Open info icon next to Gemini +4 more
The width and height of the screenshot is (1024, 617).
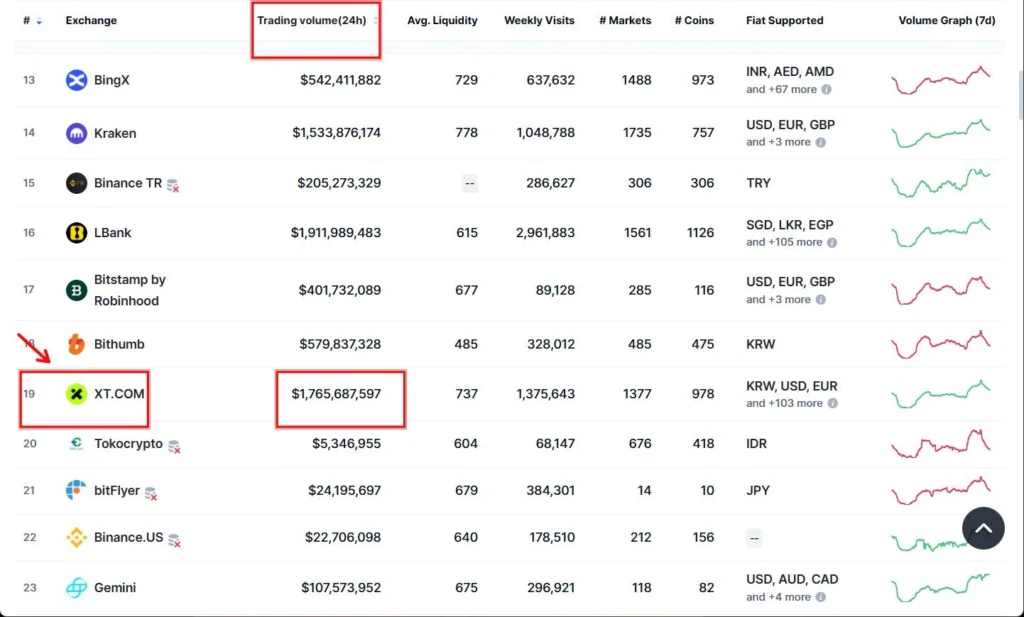coord(821,597)
